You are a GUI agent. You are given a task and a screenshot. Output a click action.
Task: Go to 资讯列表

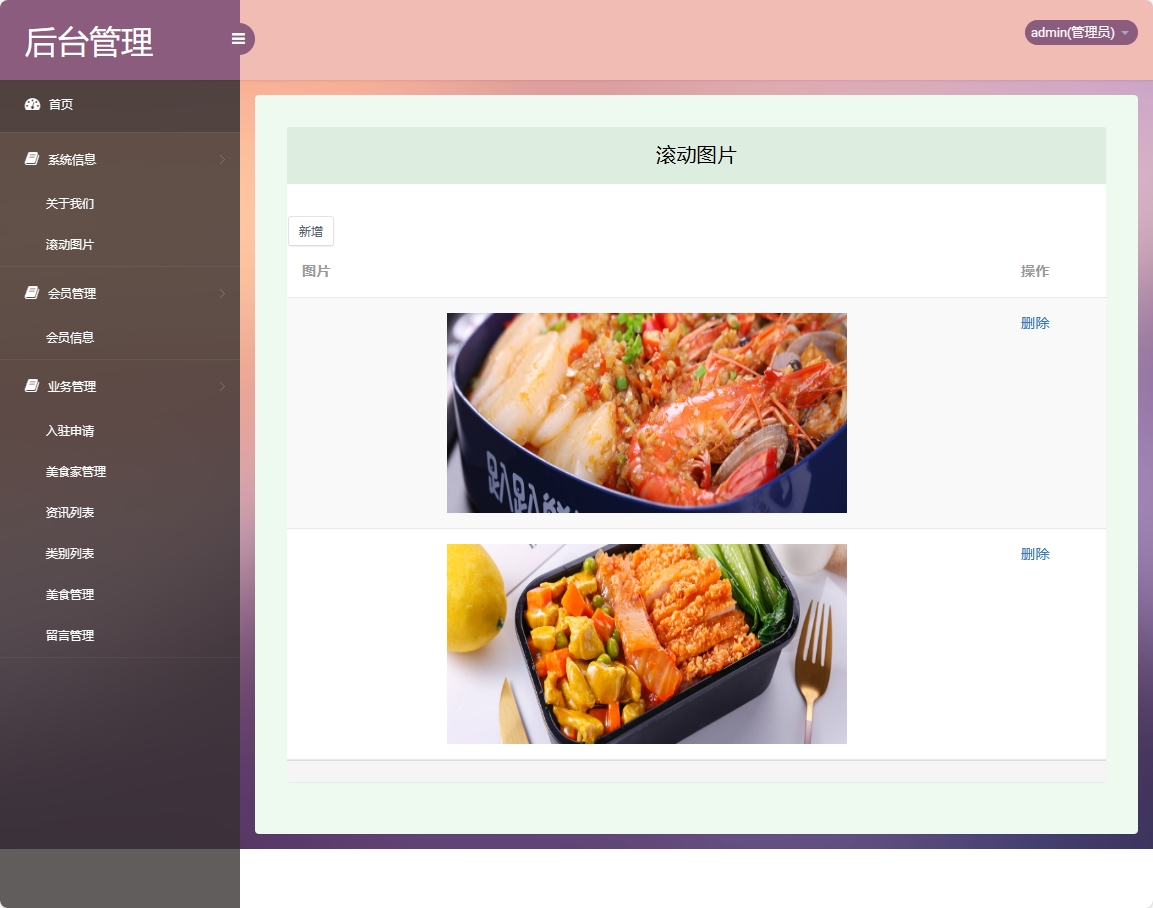pyautogui.click(x=68, y=512)
